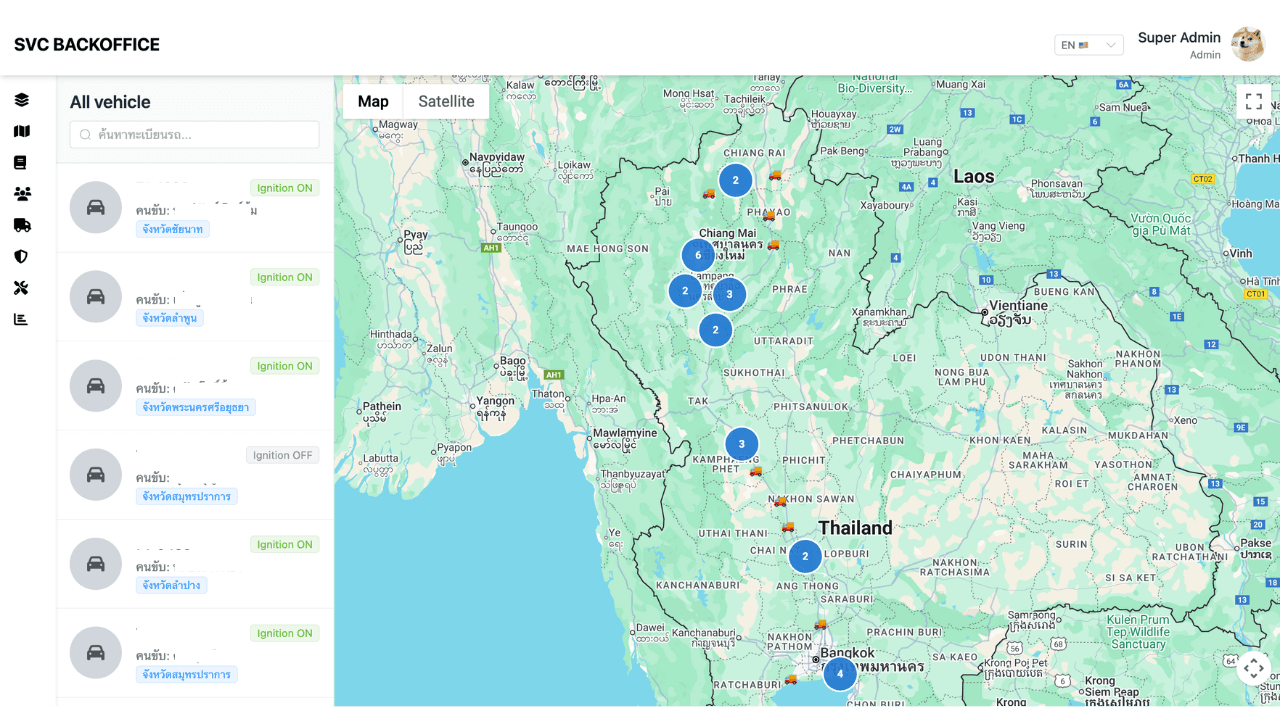Viewport: 1280px width, 720px height.
Task: Open the maintenance tools sidebar icon
Action: pos(21,288)
